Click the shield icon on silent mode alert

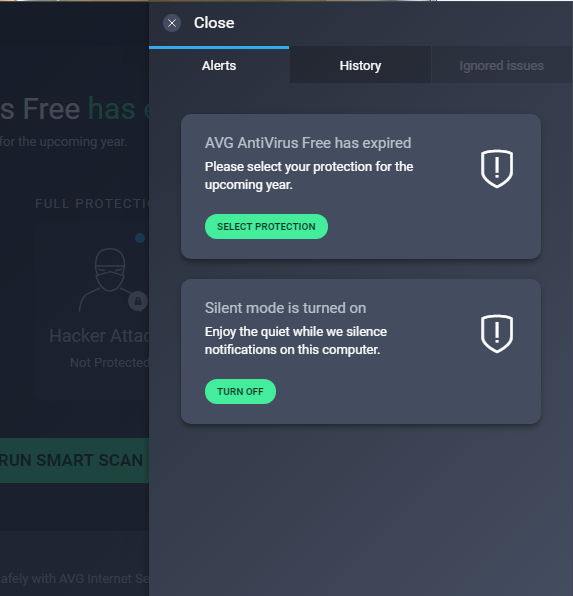[x=497, y=333]
